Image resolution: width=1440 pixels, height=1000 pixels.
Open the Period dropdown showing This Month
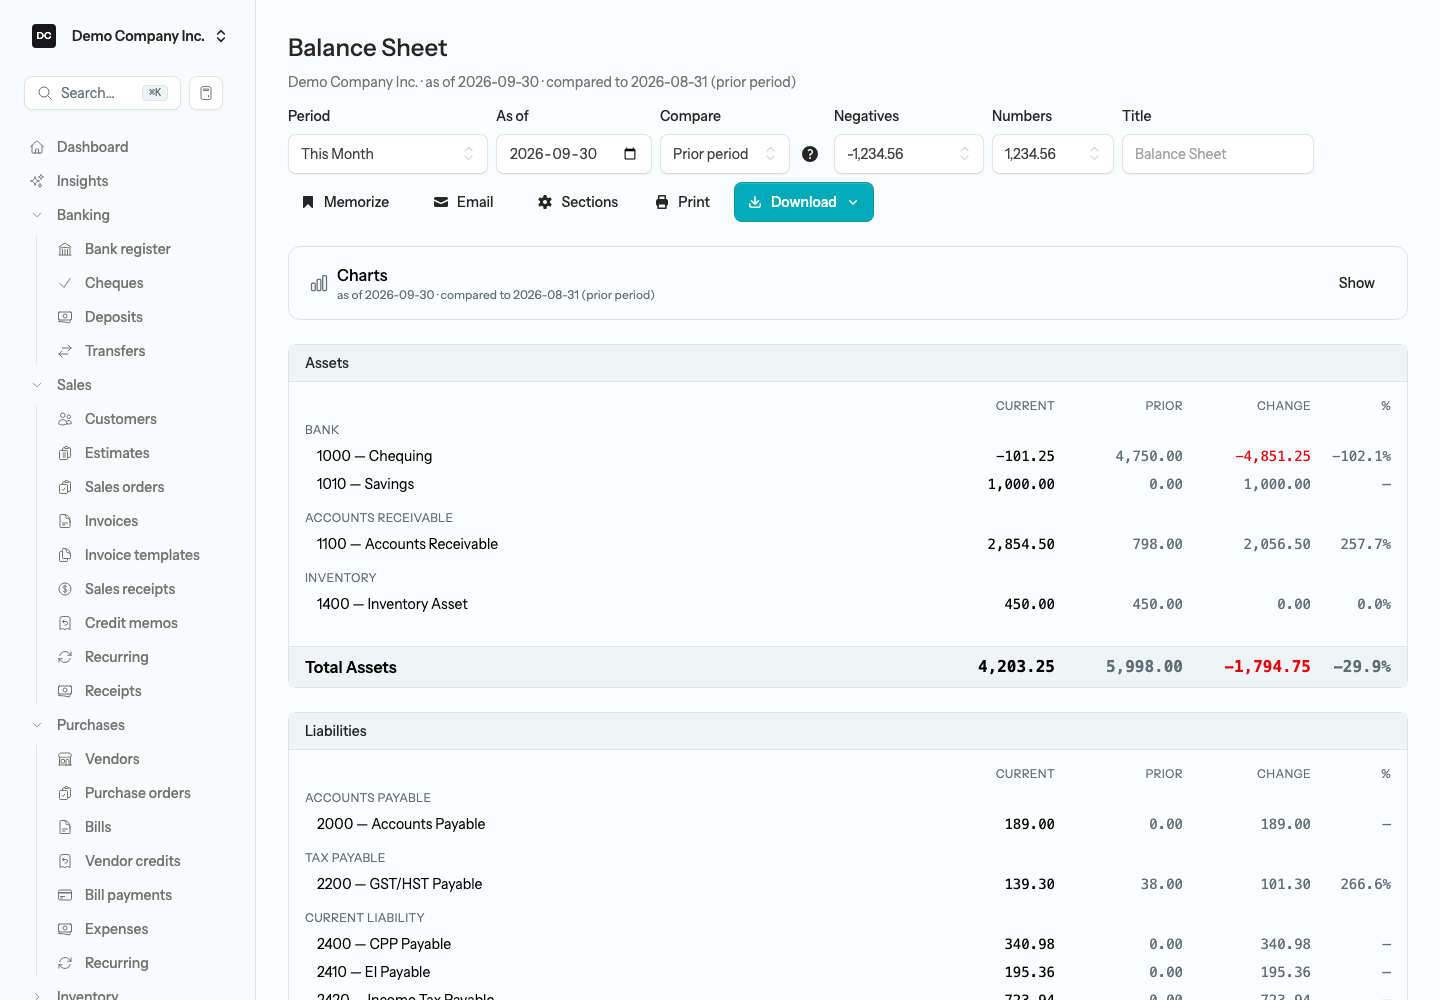[x=388, y=154]
